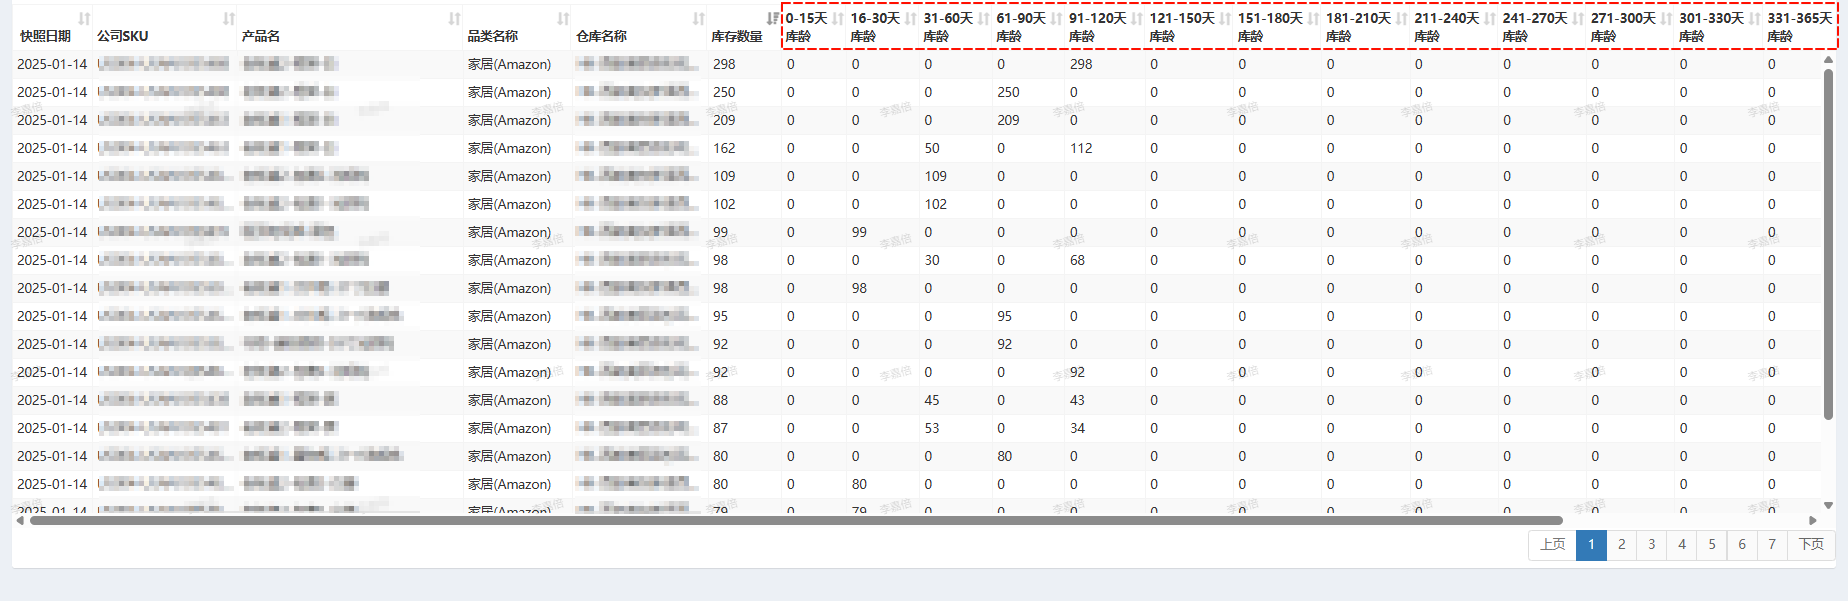This screenshot has width=1848, height=601.
Task: Select the 45 value in 31-60天 column
Action: (932, 400)
